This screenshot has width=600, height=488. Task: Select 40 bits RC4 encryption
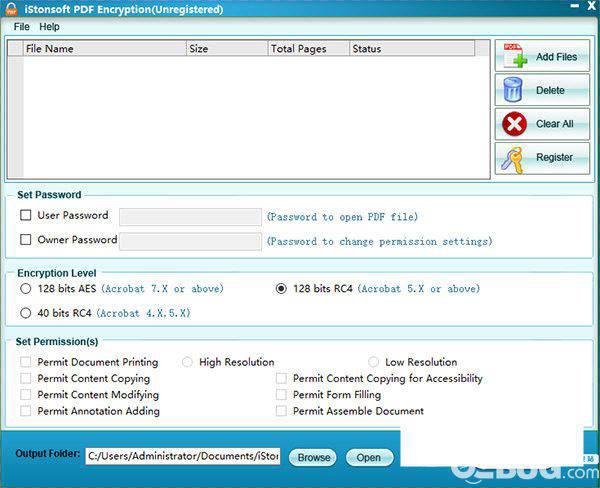[26, 313]
